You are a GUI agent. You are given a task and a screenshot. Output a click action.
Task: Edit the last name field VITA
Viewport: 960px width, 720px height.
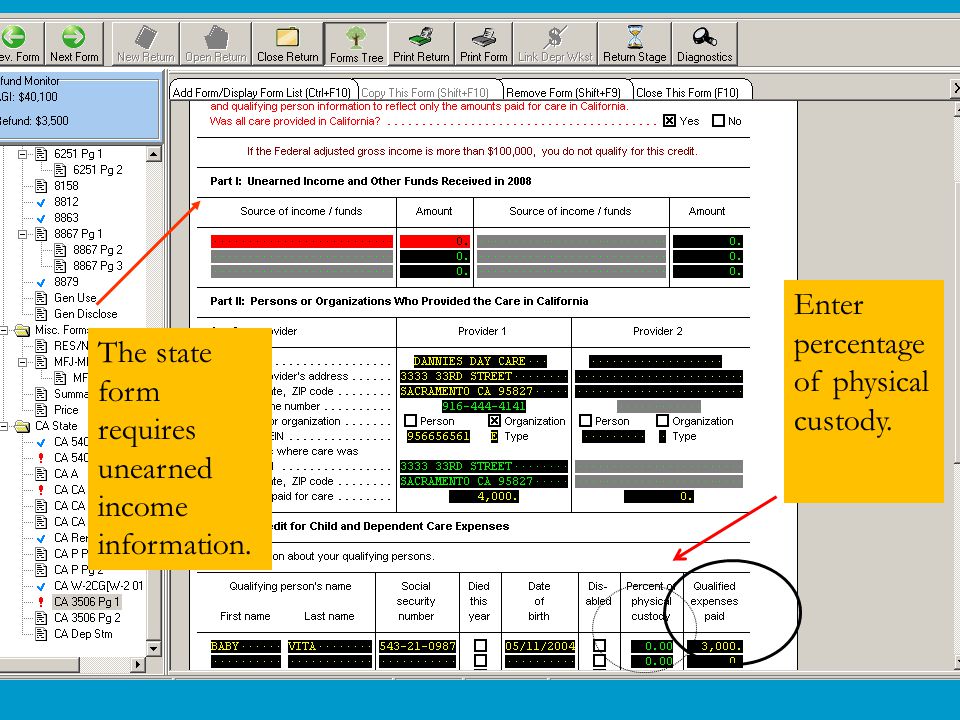tap(329, 646)
